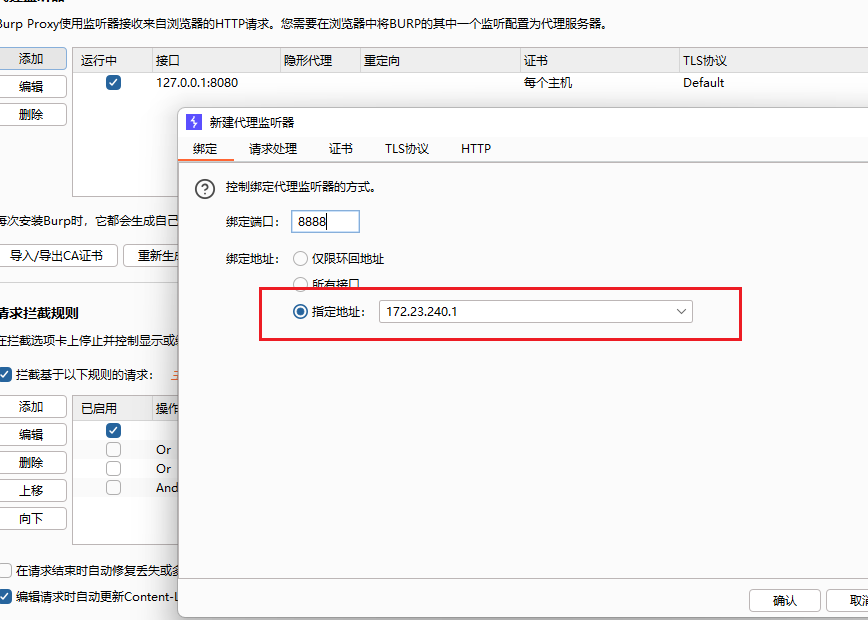Screen dimensions: 868x620
Task: Click the 上移 button
Action: point(31,490)
